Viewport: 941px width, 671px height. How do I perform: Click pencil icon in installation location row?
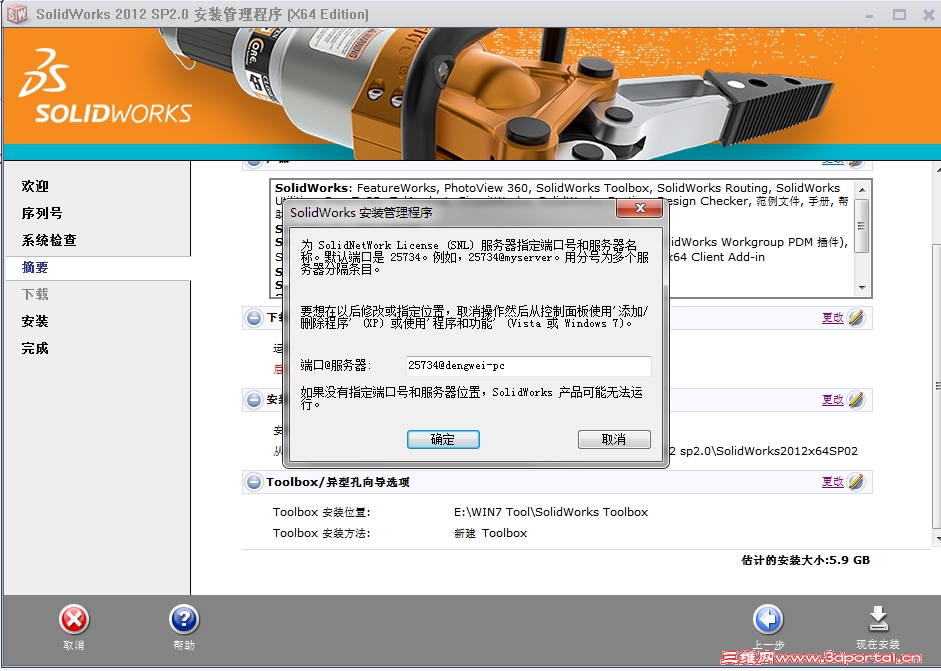[856, 400]
